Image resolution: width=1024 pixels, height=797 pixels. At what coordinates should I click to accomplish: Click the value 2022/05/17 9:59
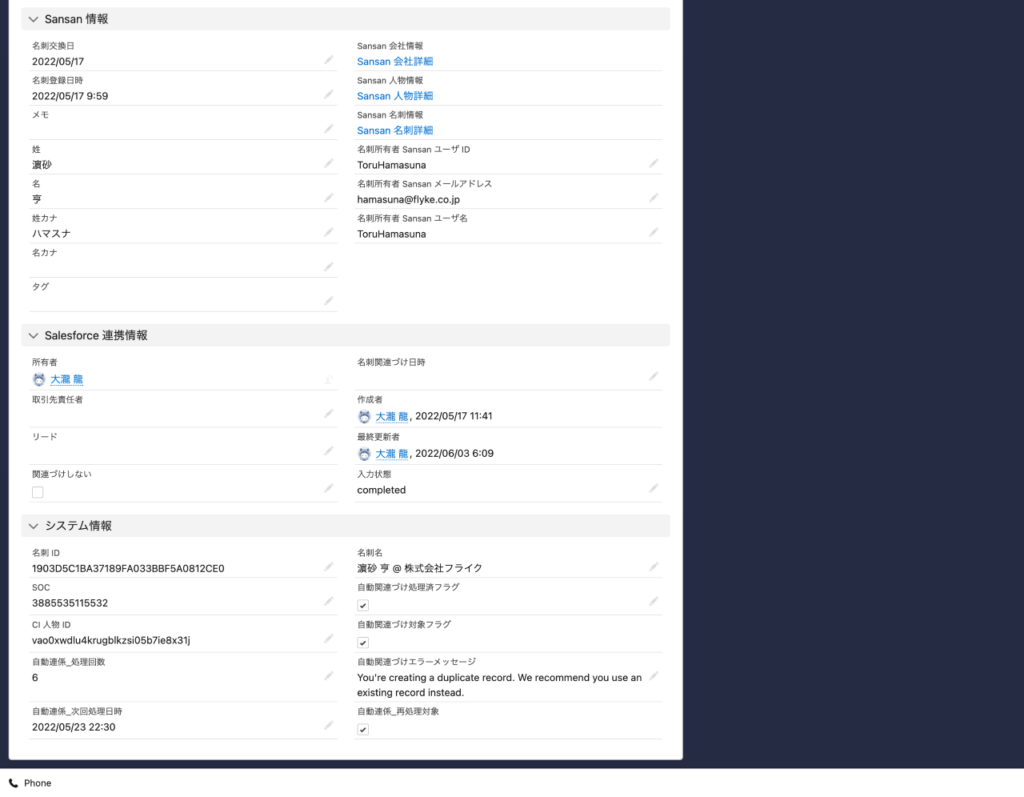(x=70, y=96)
